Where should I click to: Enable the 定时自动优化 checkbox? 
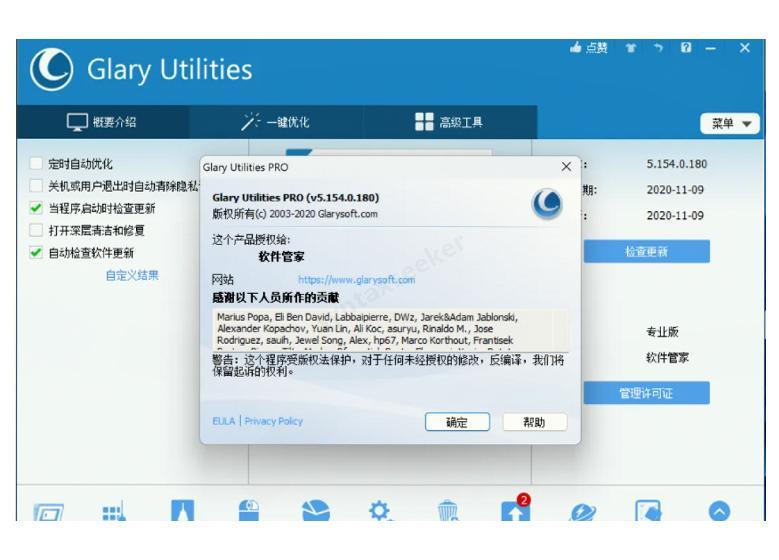pos(36,163)
